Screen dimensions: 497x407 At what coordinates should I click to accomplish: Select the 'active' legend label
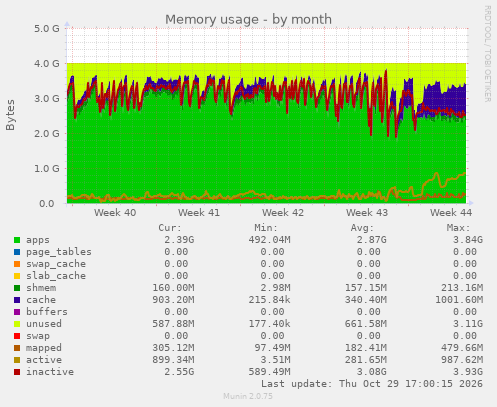(x=44, y=360)
